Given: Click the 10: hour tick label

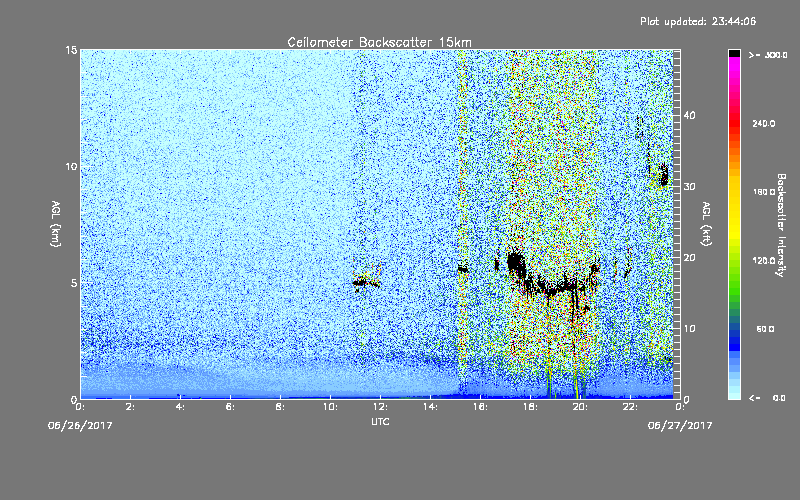Looking at the screenshot, I should (x=330, y=407).
